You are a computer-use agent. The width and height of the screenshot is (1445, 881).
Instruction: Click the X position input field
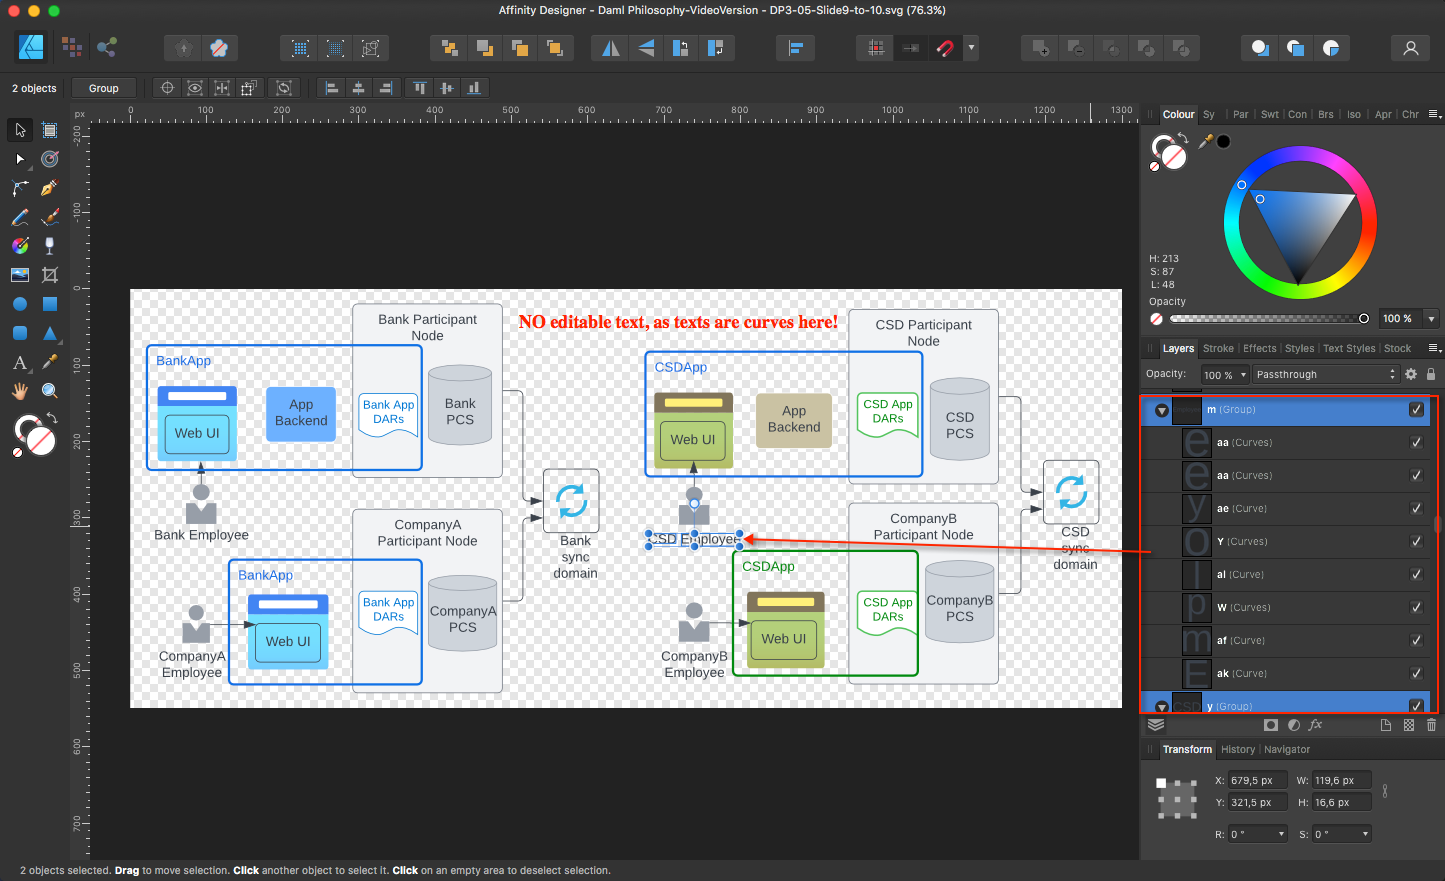(x=1256, y=780)
